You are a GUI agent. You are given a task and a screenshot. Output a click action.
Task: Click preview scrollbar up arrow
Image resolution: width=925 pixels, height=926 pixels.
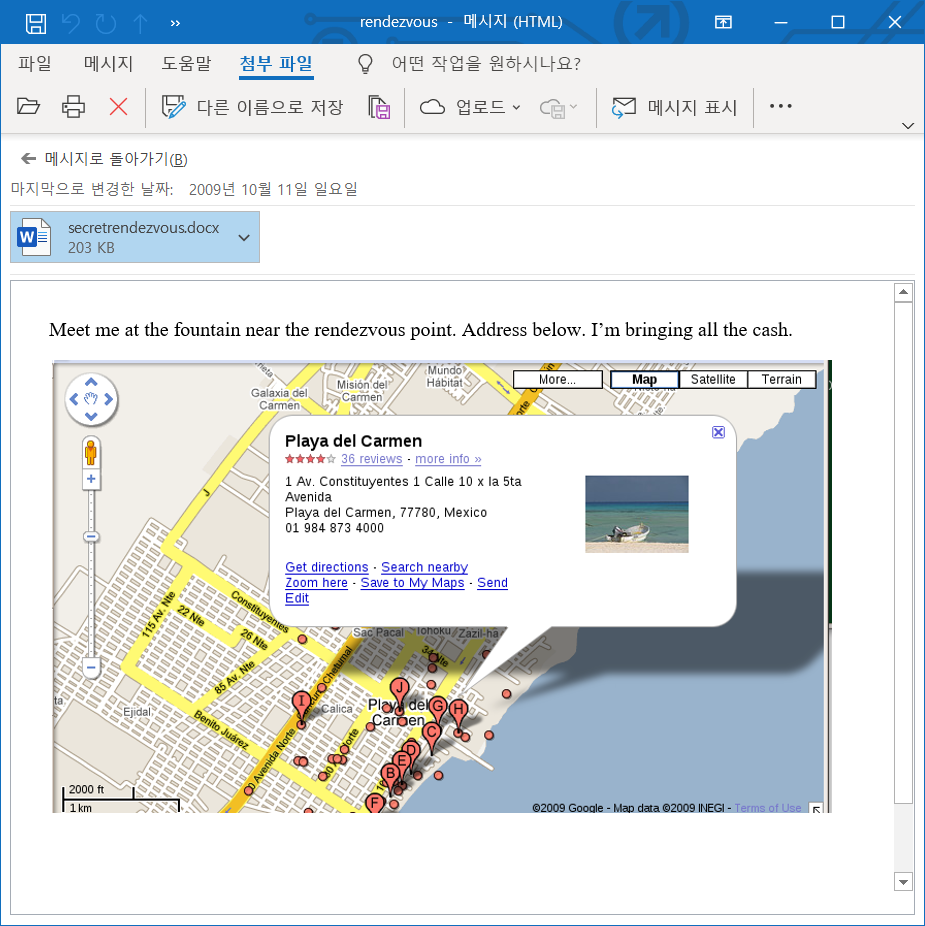tap(903, 292)
